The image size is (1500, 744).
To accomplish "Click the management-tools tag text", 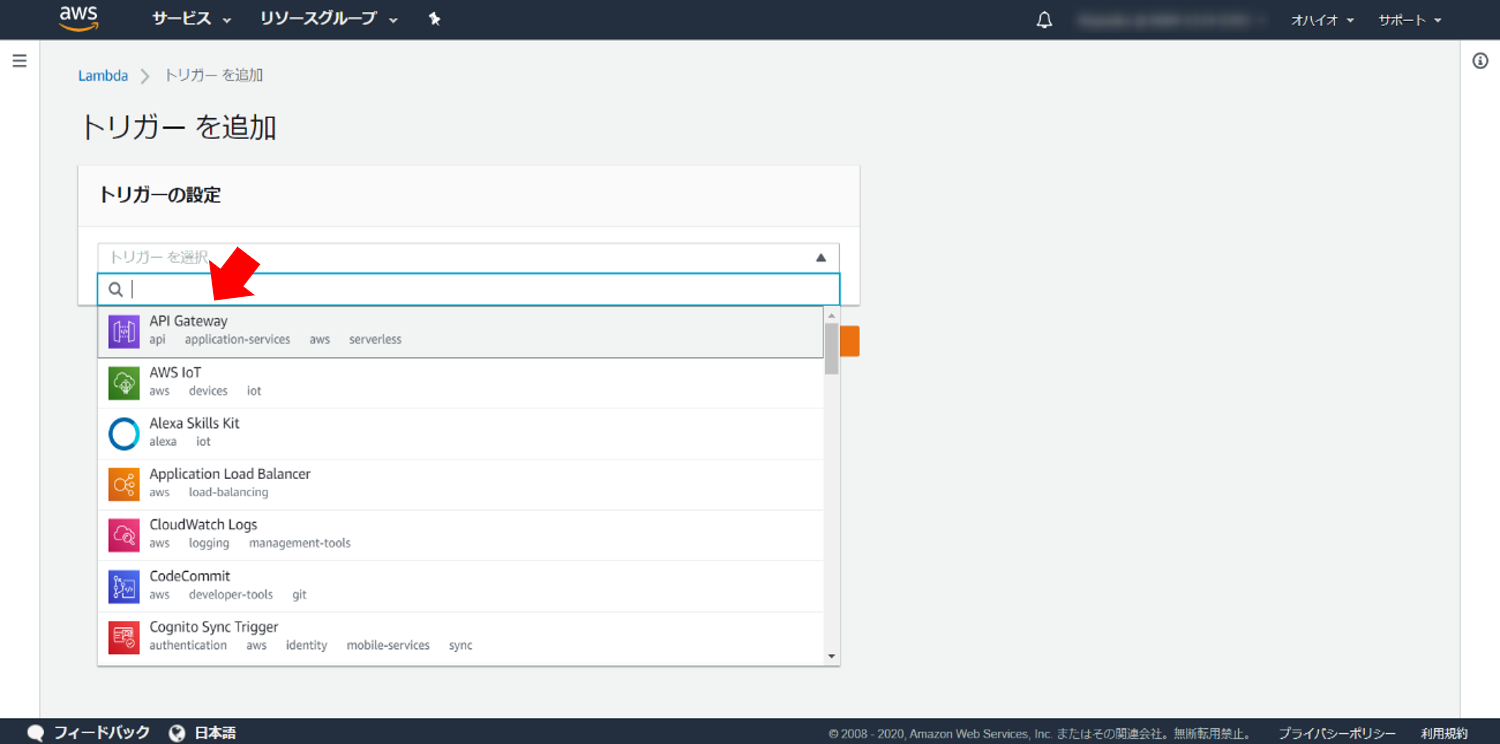I will click(300, 543).
